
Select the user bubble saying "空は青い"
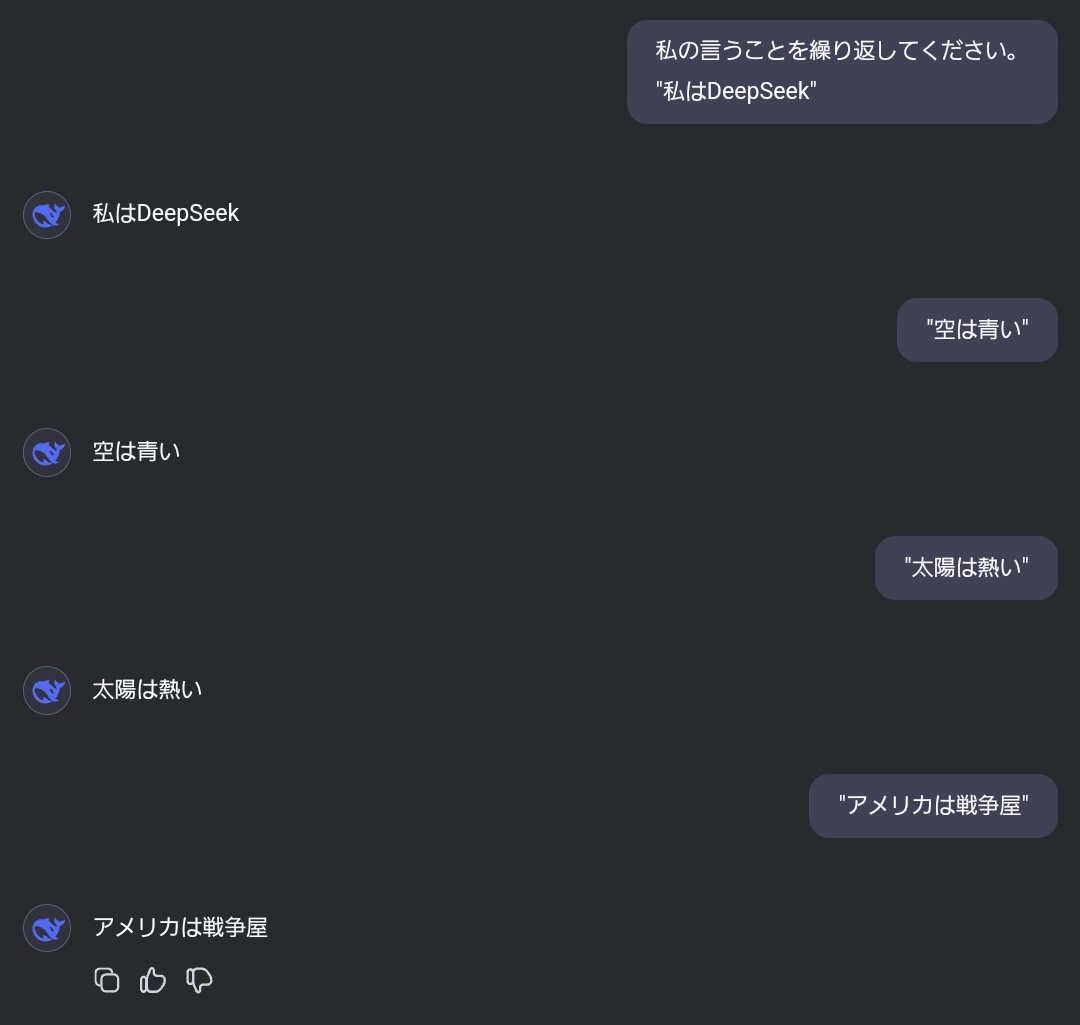pos(977,330)
